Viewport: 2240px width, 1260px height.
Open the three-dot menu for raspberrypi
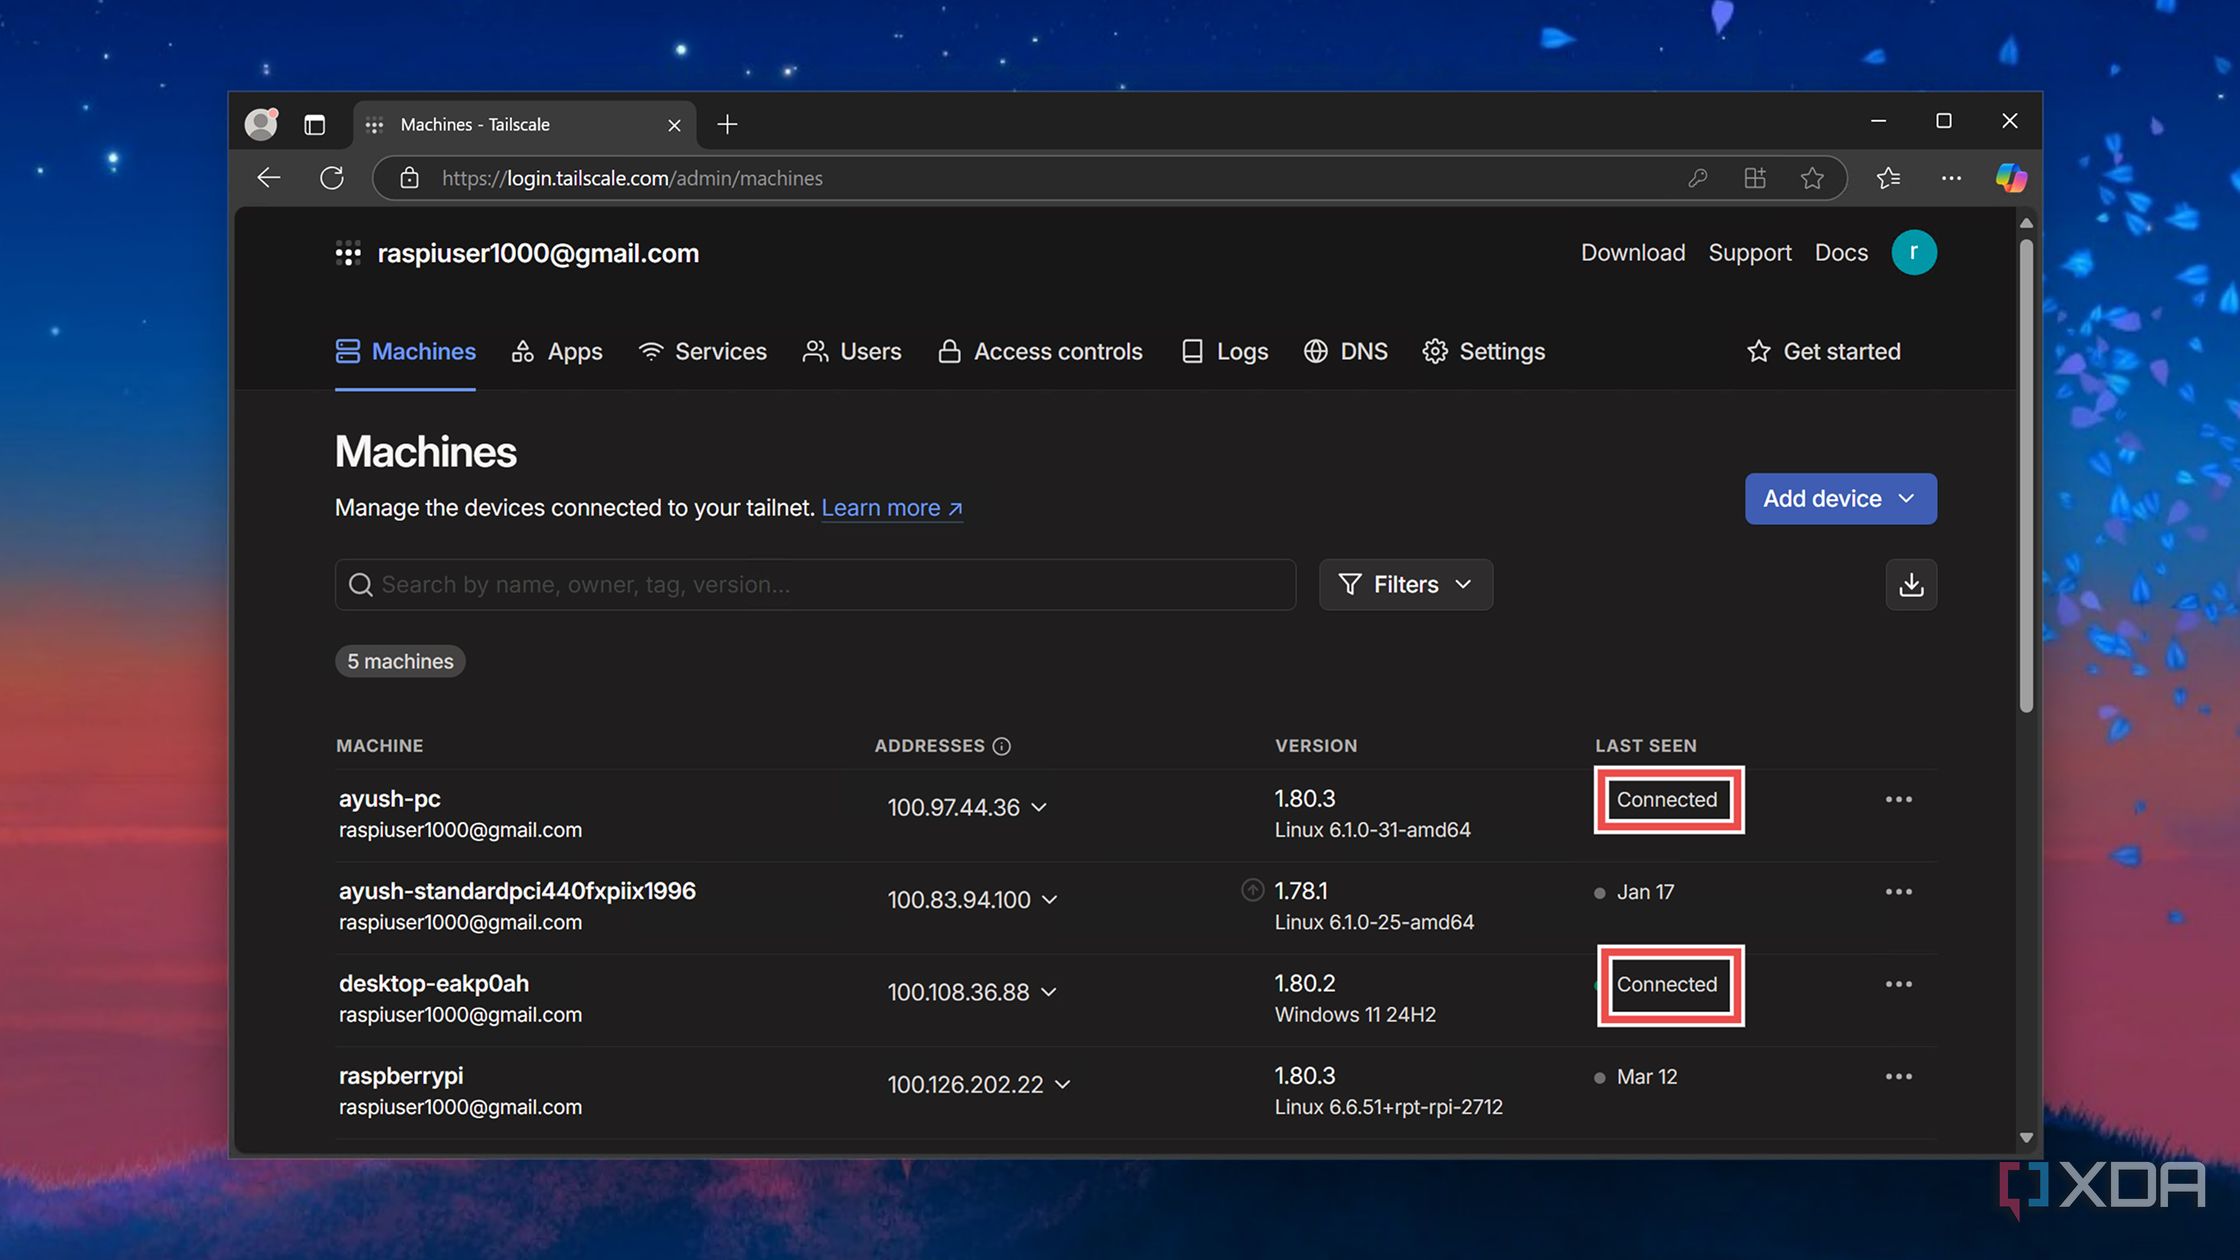[x=1898, y=1076]
